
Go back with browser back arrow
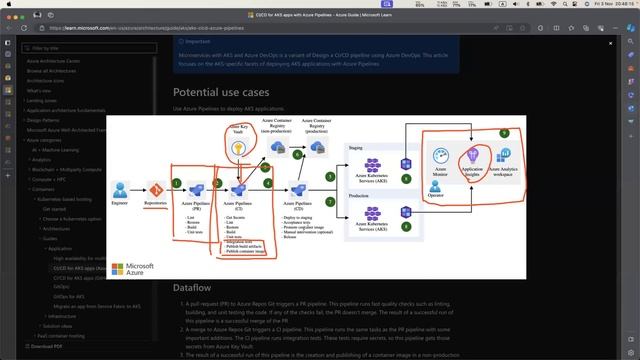point(9,28)
